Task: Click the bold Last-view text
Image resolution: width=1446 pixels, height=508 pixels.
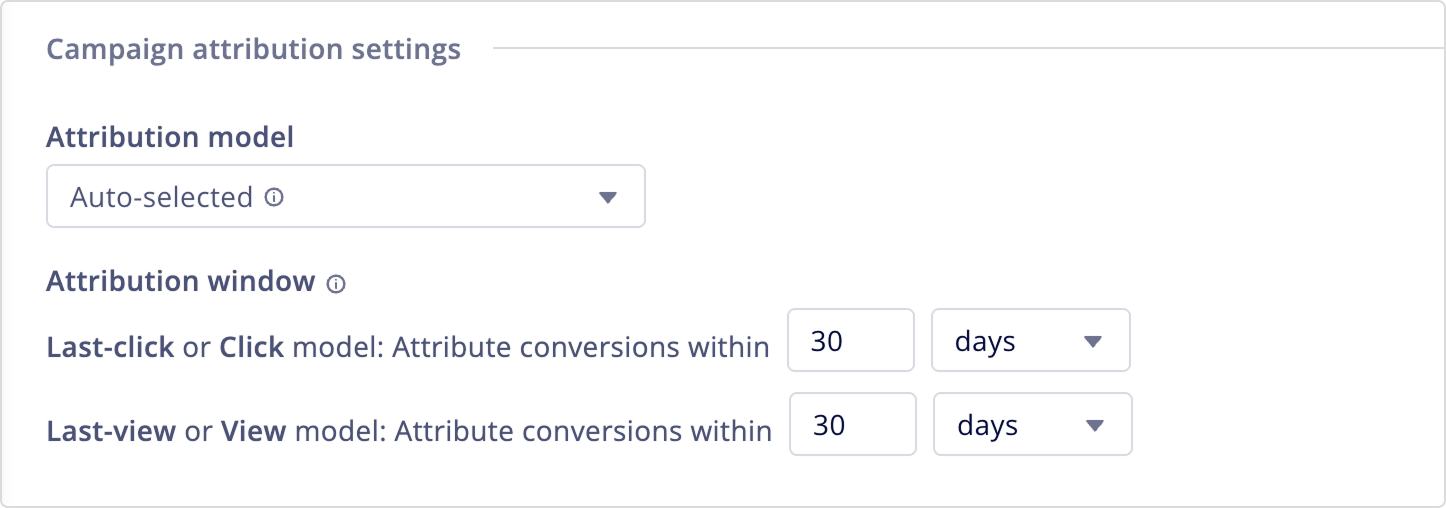Action: coord(111,431)
